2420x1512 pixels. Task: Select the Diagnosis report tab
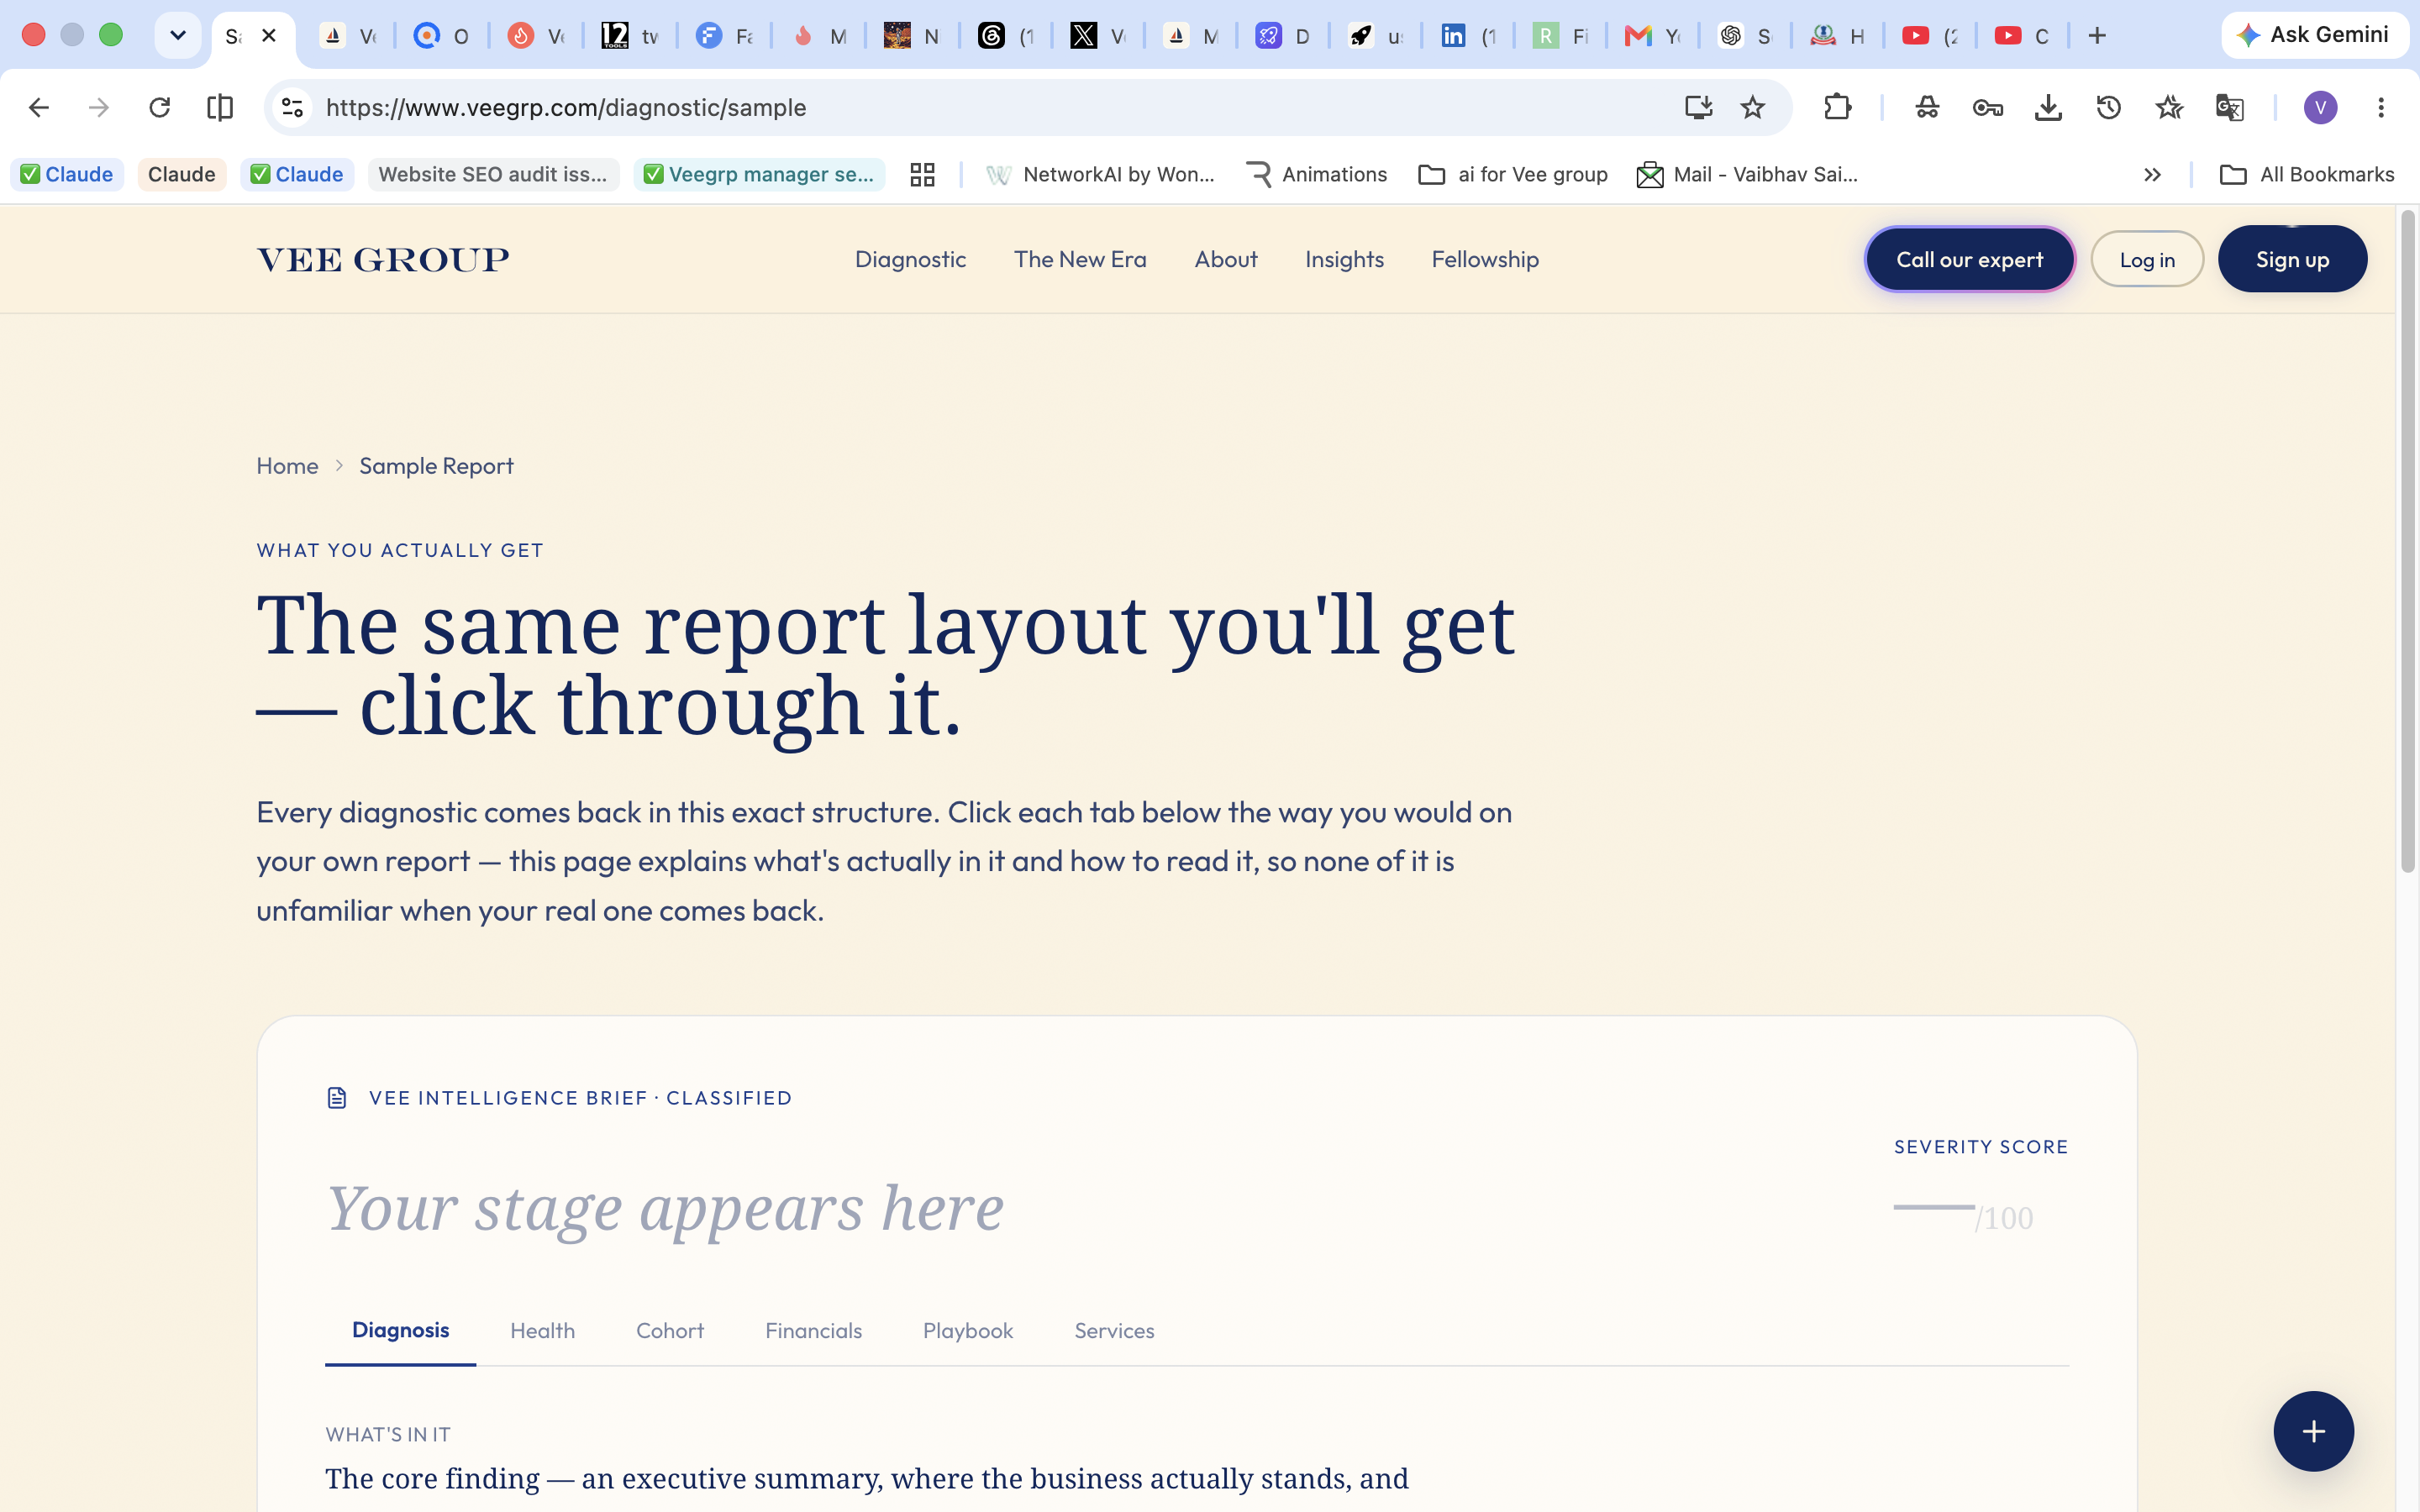[x=400, y=1330]
